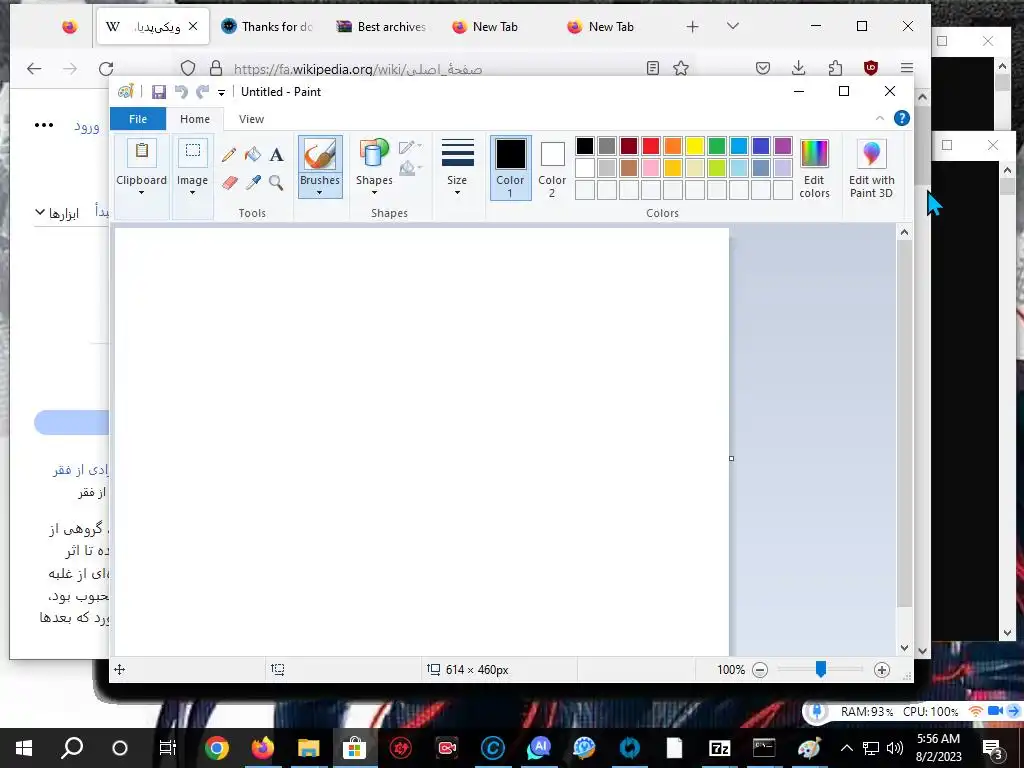This screenshot has width=1024, height=768.
Task: Select the Eraser tool
Action: (x=229, y=182)
